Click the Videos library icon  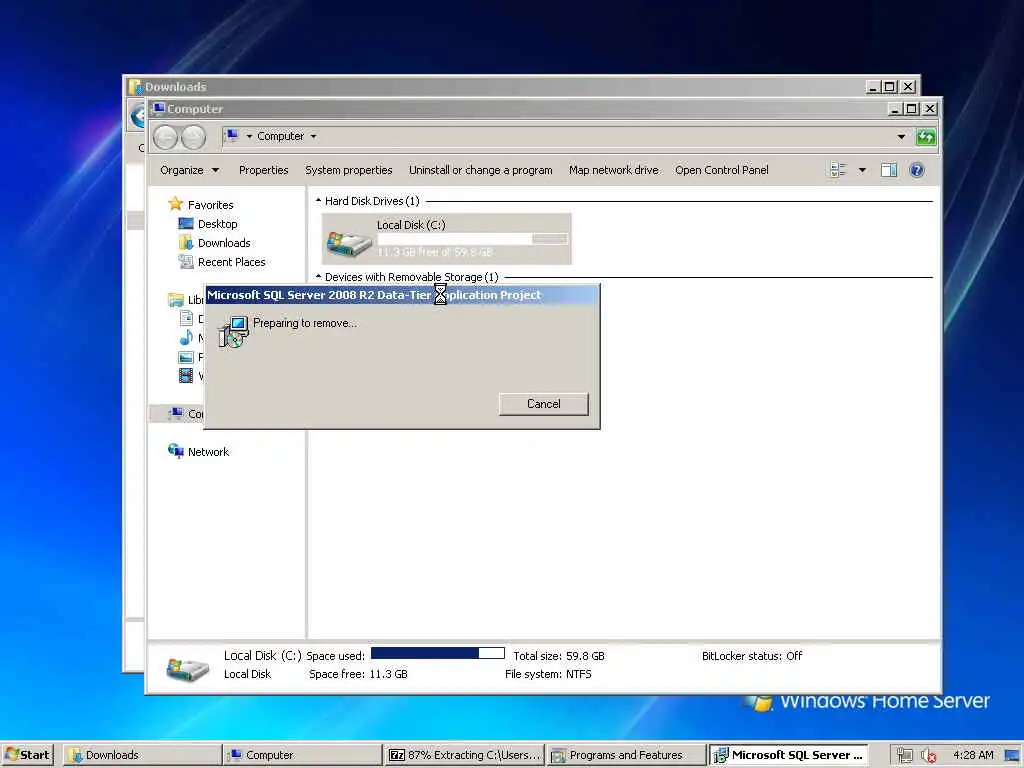tap(186, 376)
